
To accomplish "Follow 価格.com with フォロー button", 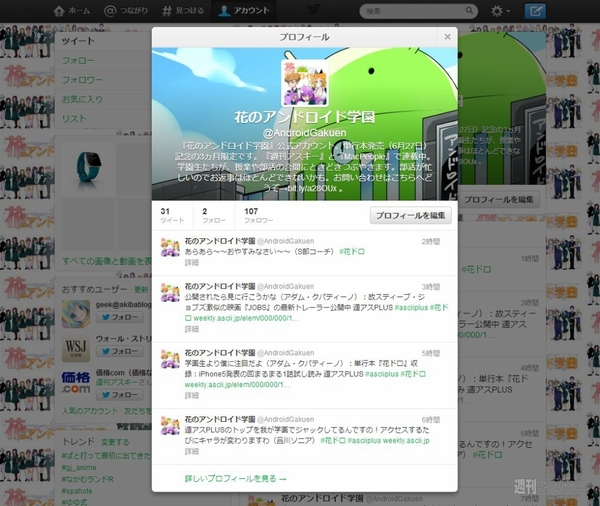I will 120,395.
